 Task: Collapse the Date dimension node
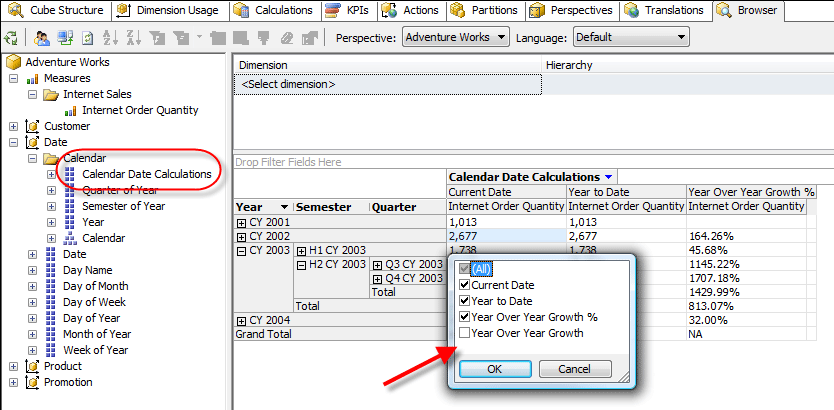(14, 143)
